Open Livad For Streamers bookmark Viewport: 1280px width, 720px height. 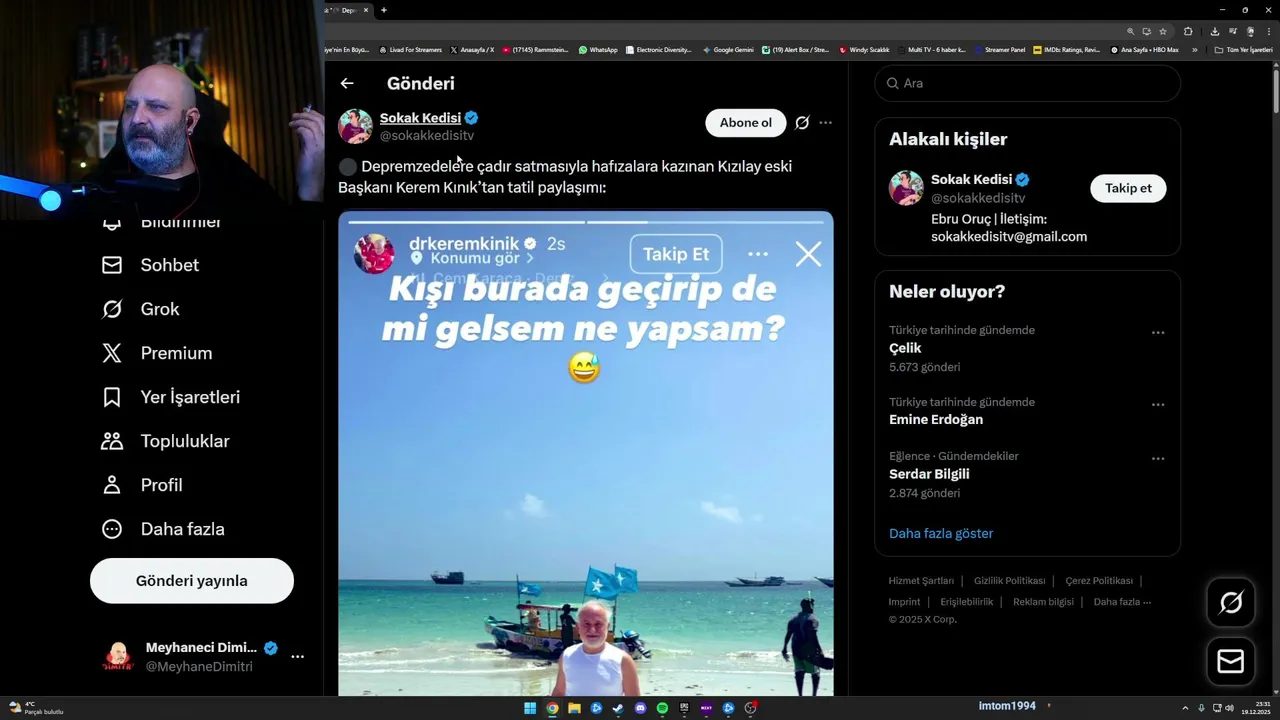[410, 49]
